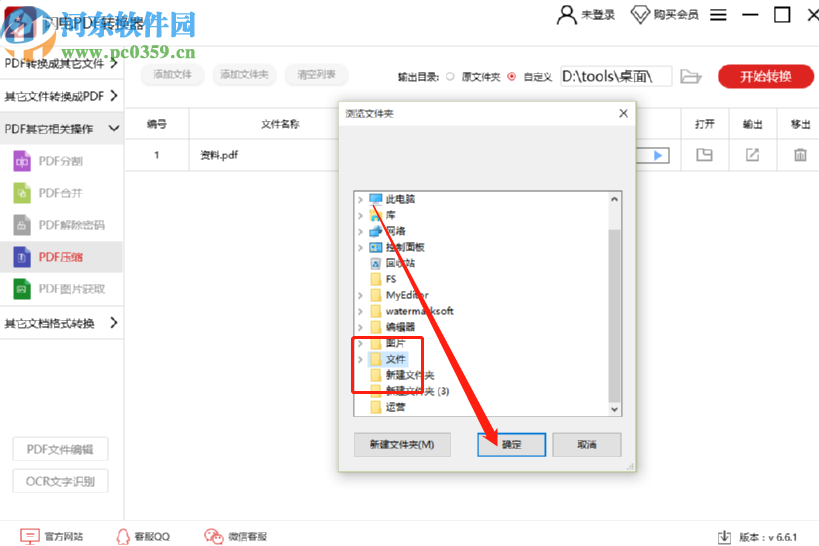The height and width of the screenshot is (546, 819).
Task: Click the trash icon to remove 资料.pdf
Action: [800, 155]
